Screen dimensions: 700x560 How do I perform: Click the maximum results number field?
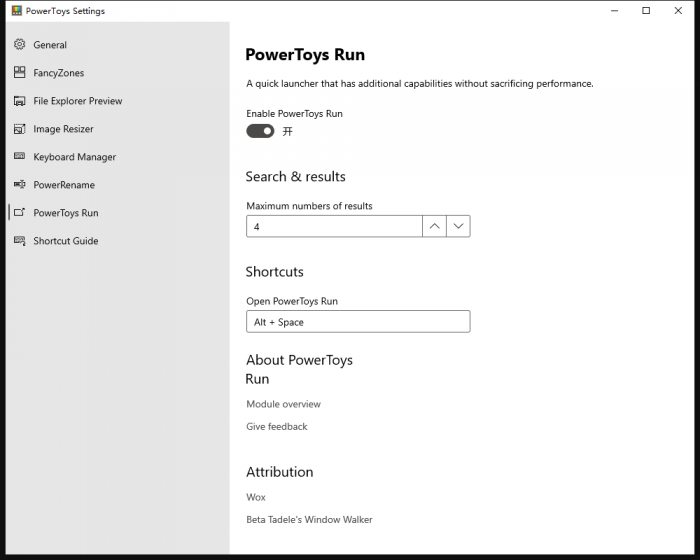coord(334,226)
